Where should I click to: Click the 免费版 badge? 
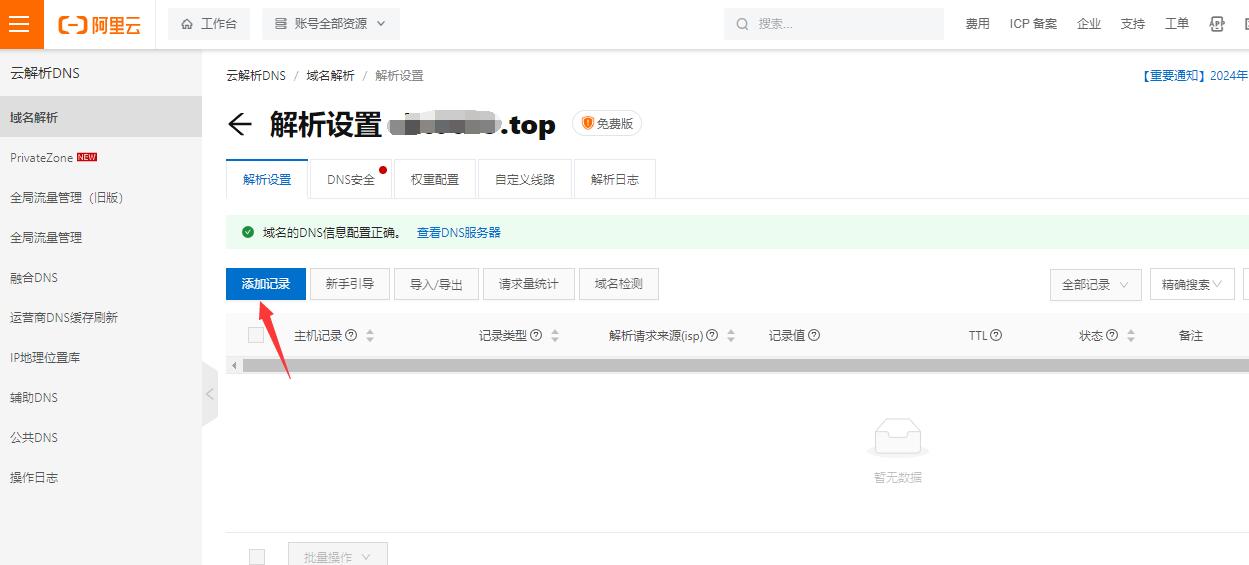[607, 123]
